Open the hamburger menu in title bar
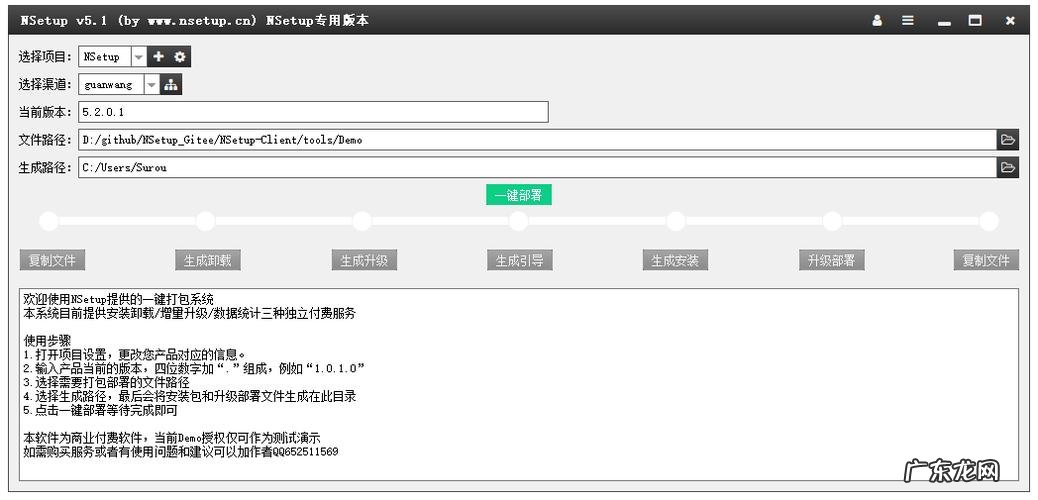The height and width of the screenshot is (500, 1038). (x=908, y=20)
